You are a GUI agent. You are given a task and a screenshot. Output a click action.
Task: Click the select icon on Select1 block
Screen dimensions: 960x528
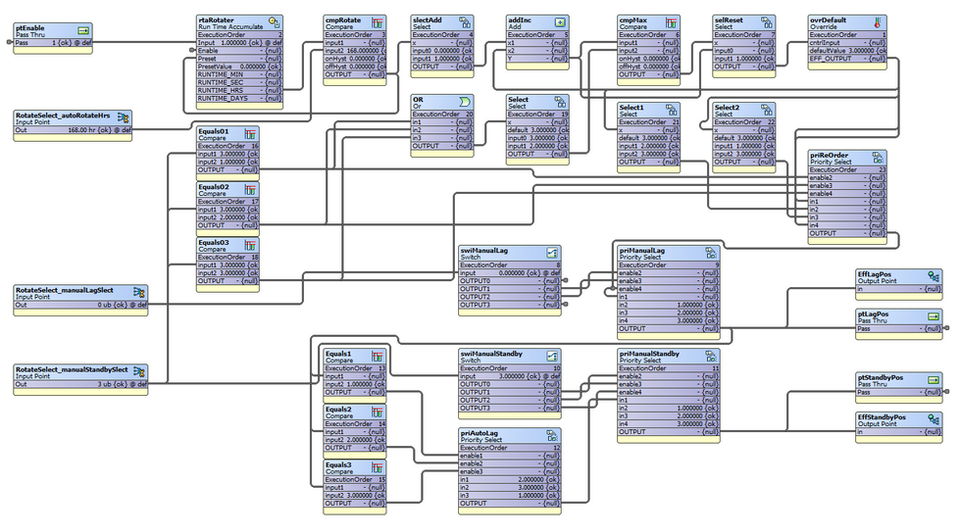tap(672, 110)
